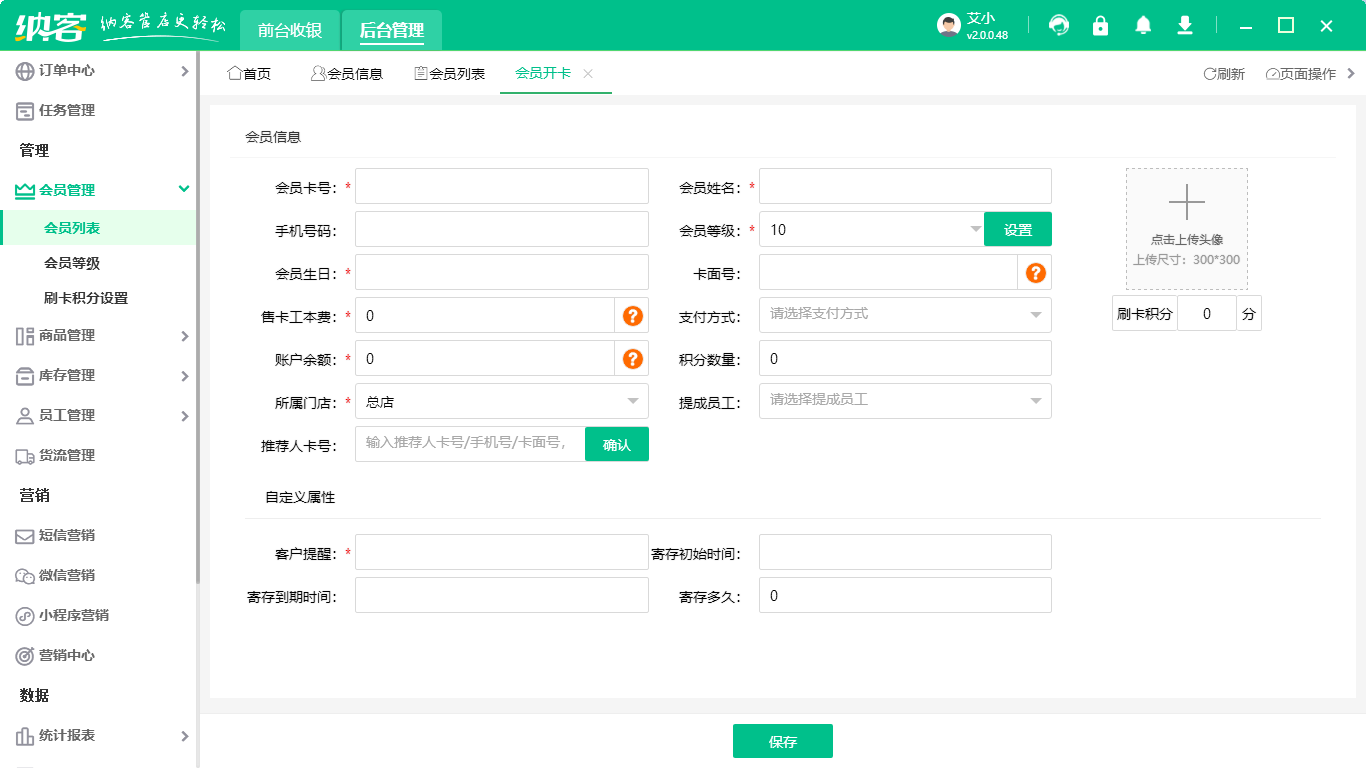The width and height of the screenshot is (1366, 768).
Task: Switch to the 前台收银 tab
Action: [x=289, y=31]
